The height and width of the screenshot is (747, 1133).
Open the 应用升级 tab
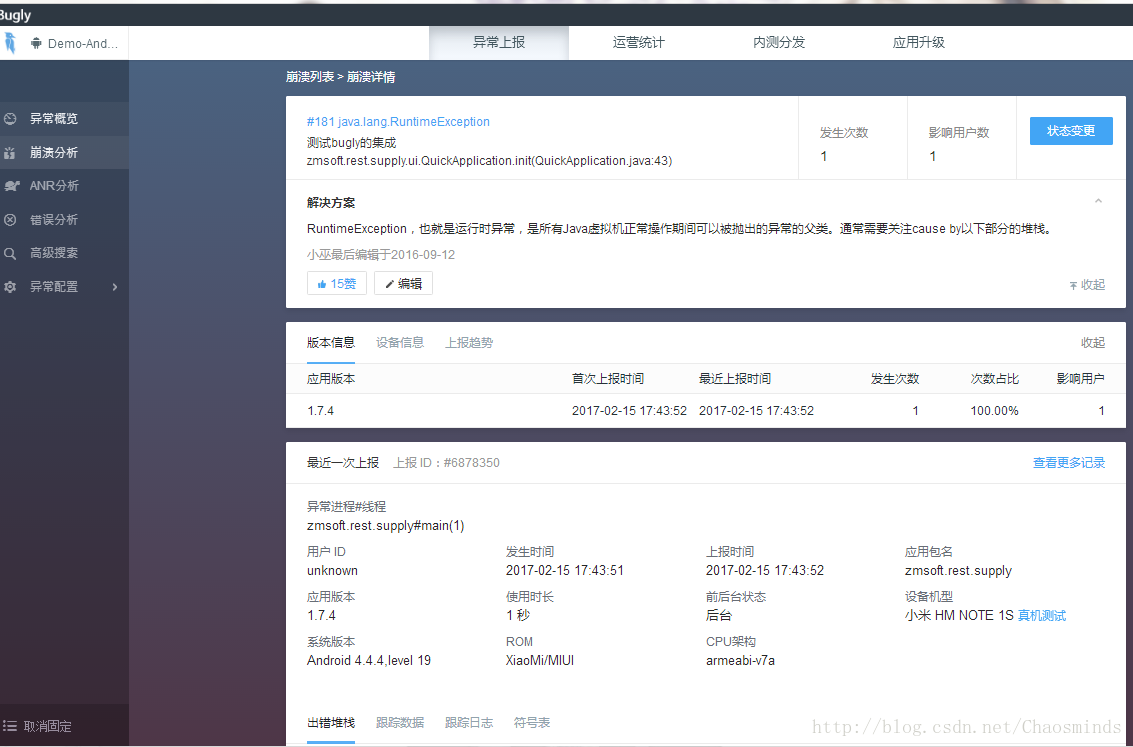[918, 43]
